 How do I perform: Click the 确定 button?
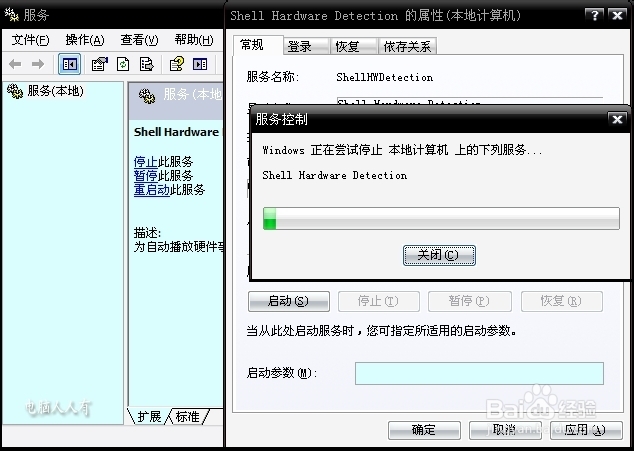424,430
